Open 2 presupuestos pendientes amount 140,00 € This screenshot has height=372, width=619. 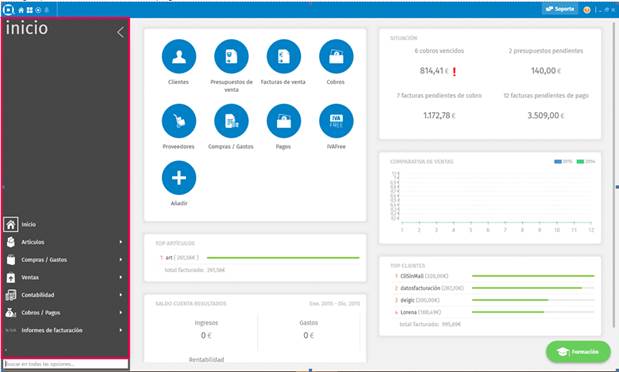click(546, 71)
